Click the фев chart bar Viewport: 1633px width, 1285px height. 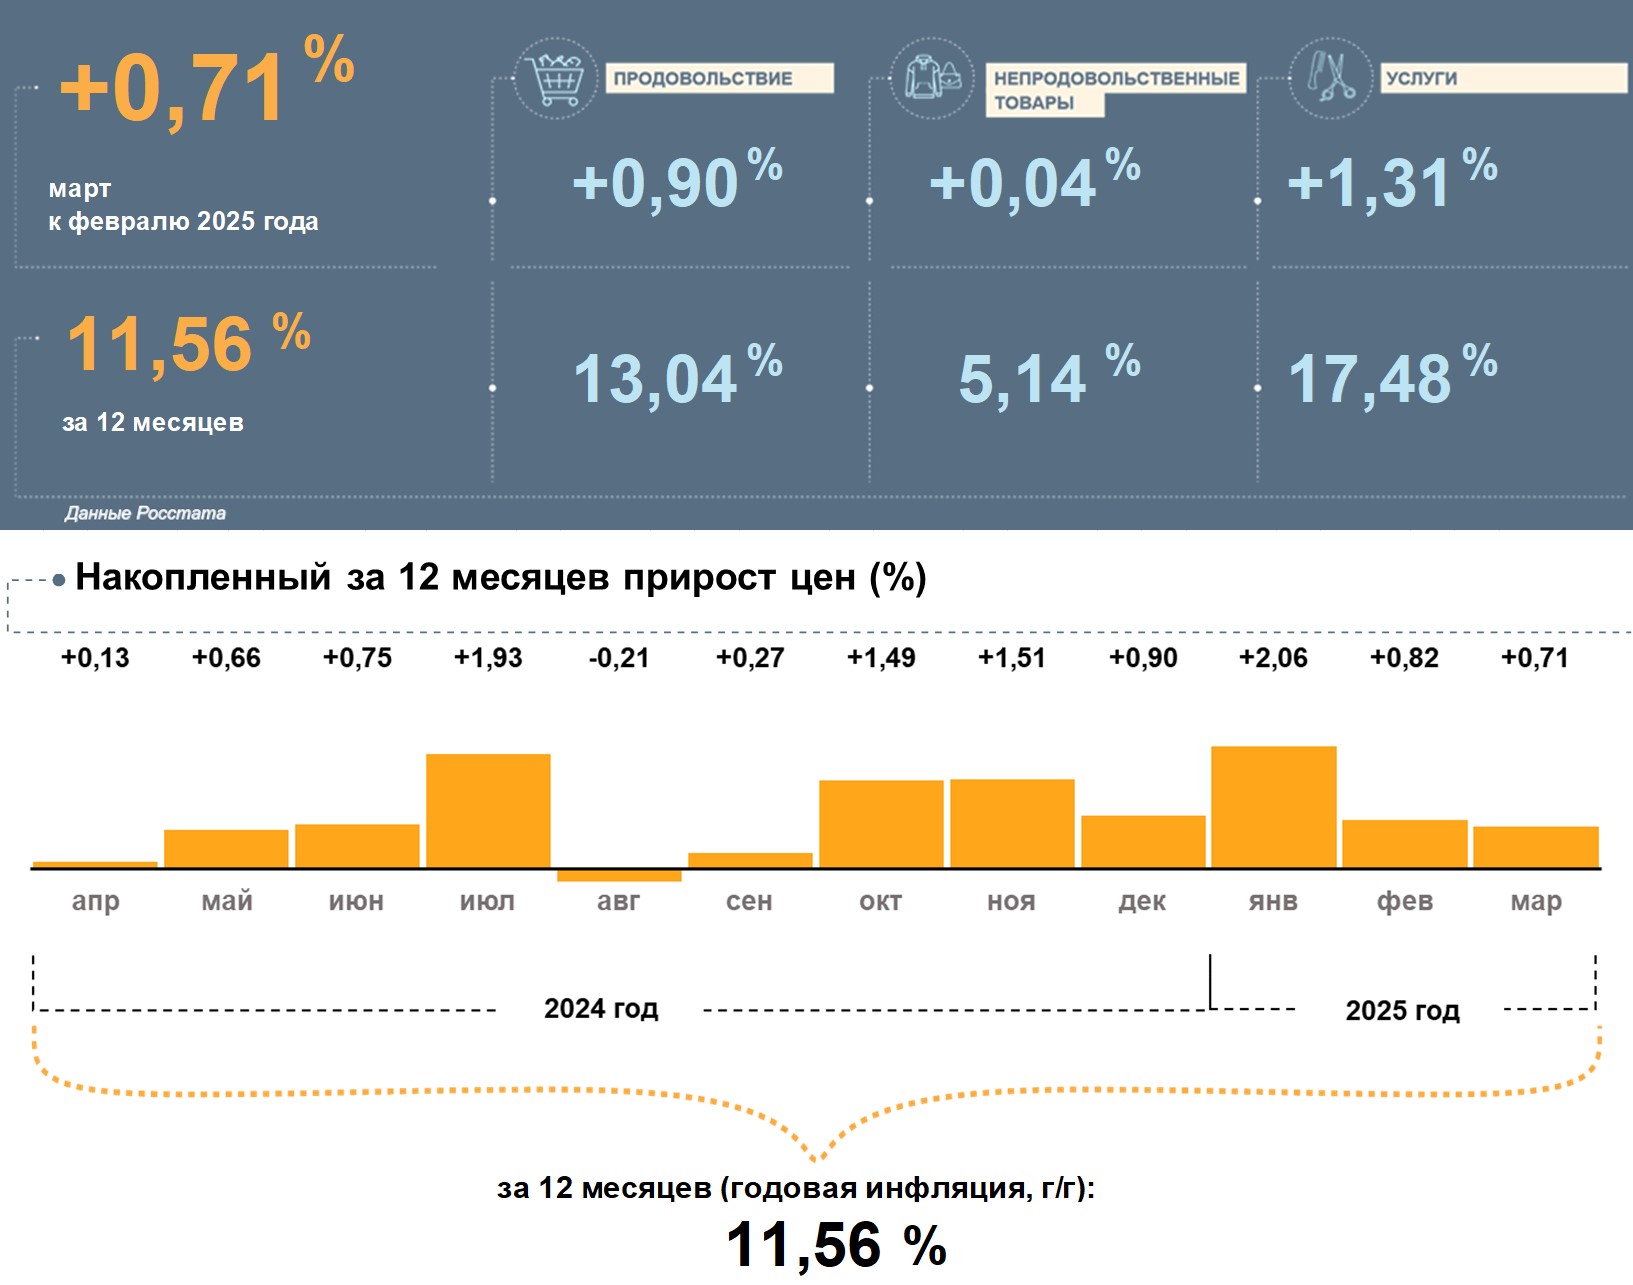tap(1405, 844)
